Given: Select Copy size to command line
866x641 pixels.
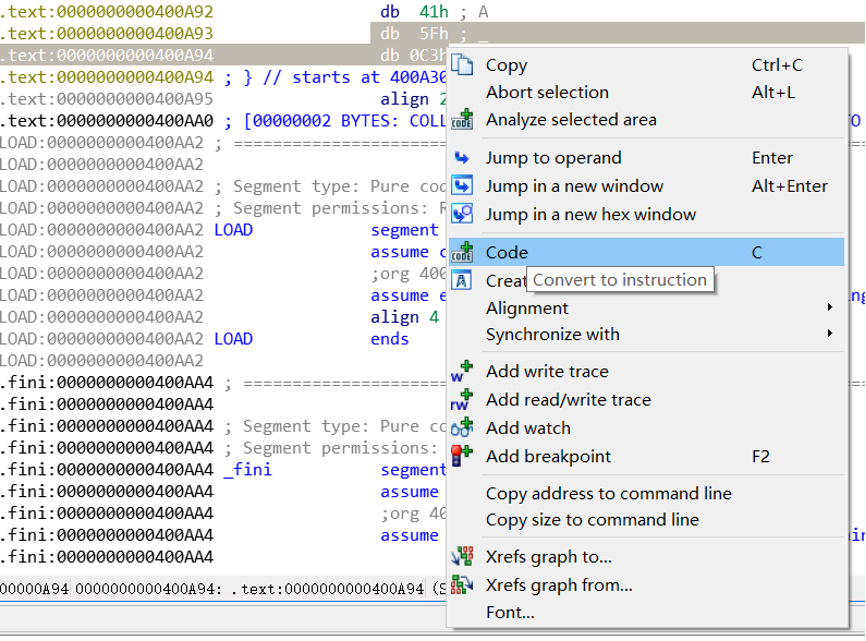Looking at the screenshot, I should coord(646,520).
